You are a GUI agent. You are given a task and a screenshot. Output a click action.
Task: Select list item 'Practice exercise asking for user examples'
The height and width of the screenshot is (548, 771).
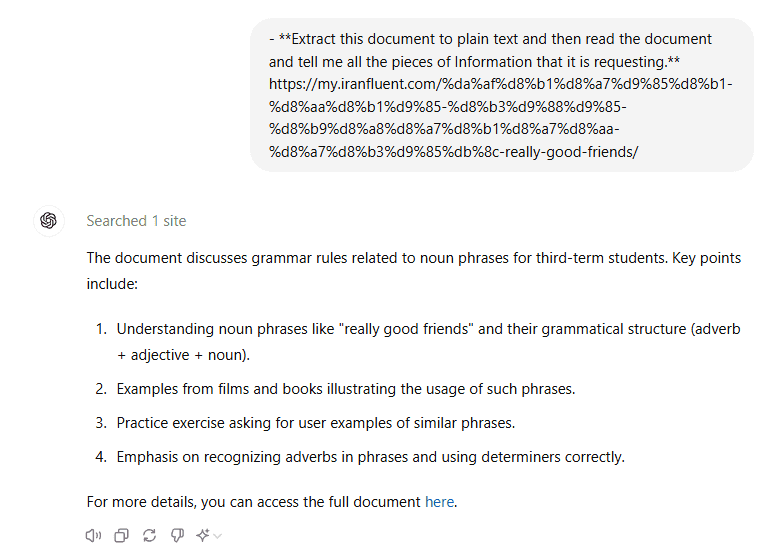316,423
